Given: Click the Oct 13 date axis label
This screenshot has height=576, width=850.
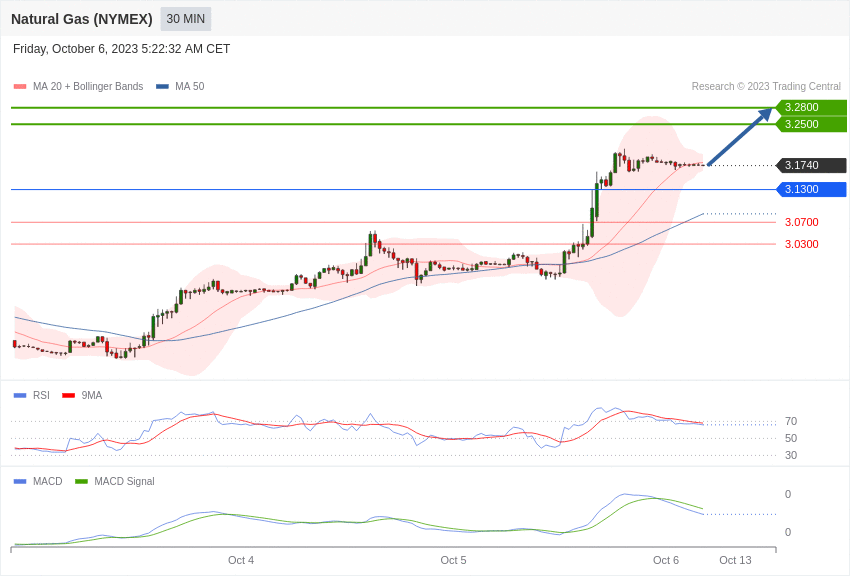Looking at the screenshot, I should [735, 560].
